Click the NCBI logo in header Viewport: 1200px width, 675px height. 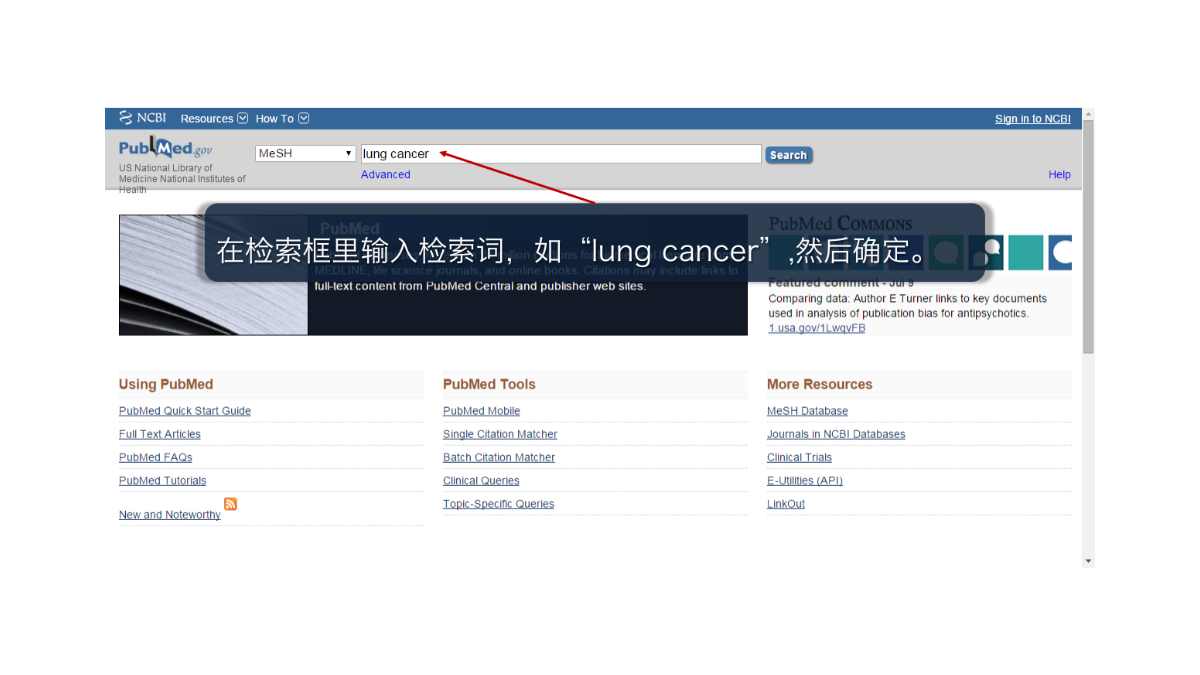click(x=142, y=118)
